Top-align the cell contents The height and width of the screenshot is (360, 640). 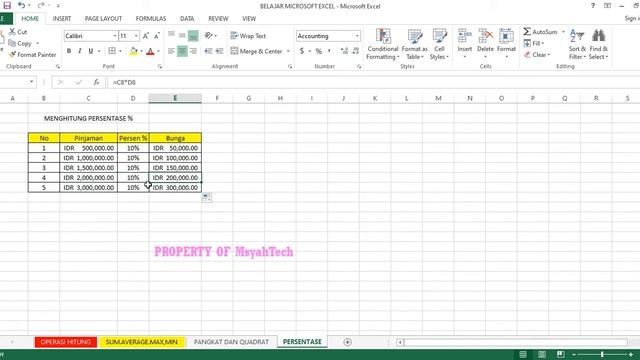pos(171,36)
